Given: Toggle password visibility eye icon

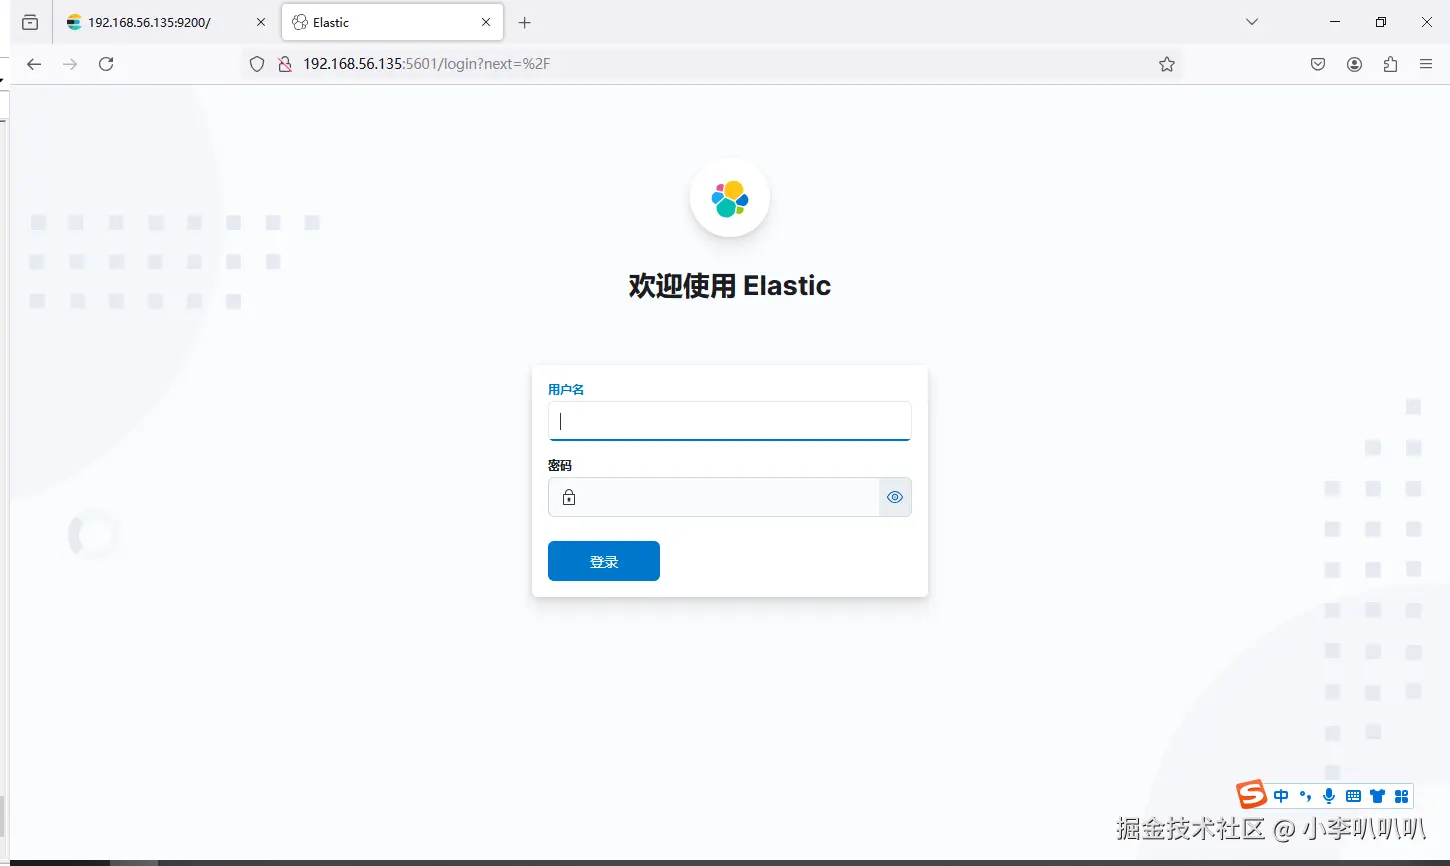Looking at the screenshot, I should click(895, 497).
